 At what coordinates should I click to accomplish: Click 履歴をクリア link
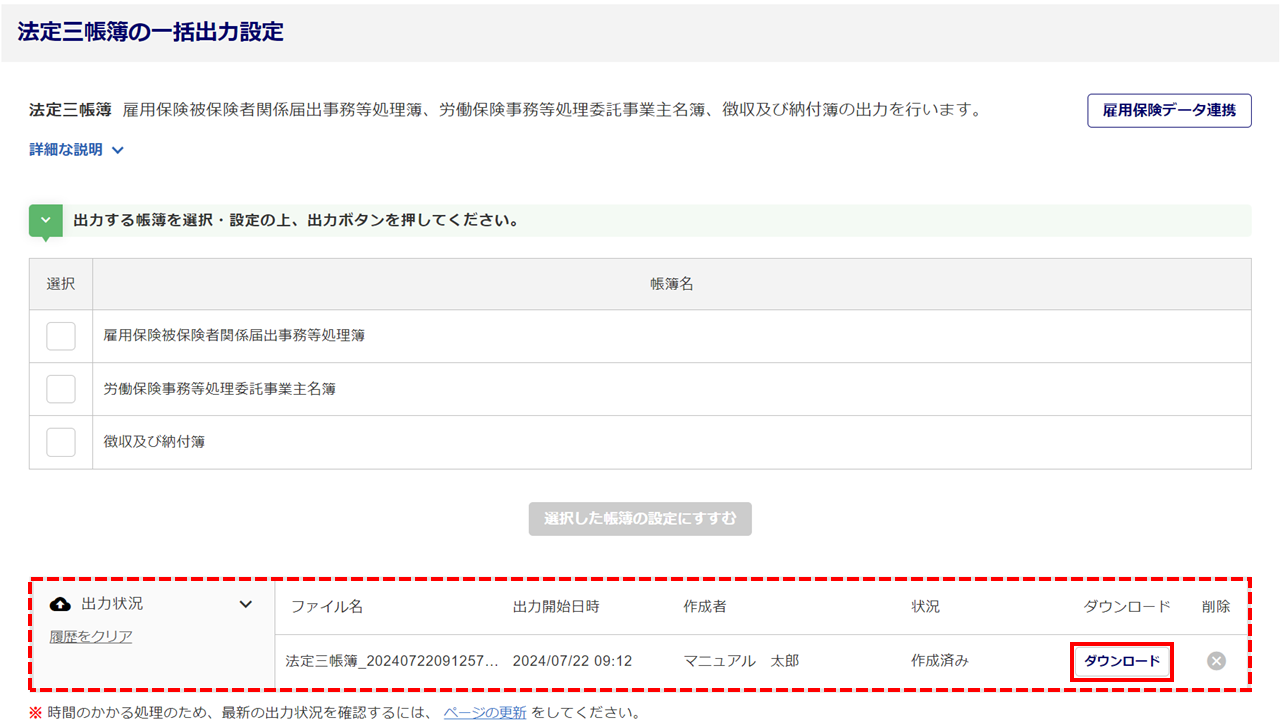tap(91, 636)
